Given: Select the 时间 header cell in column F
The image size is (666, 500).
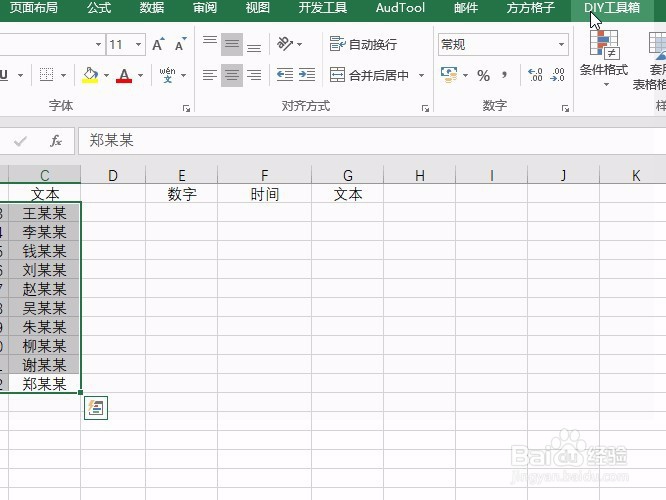Looking at the screenshot, I should coord(265,194).
